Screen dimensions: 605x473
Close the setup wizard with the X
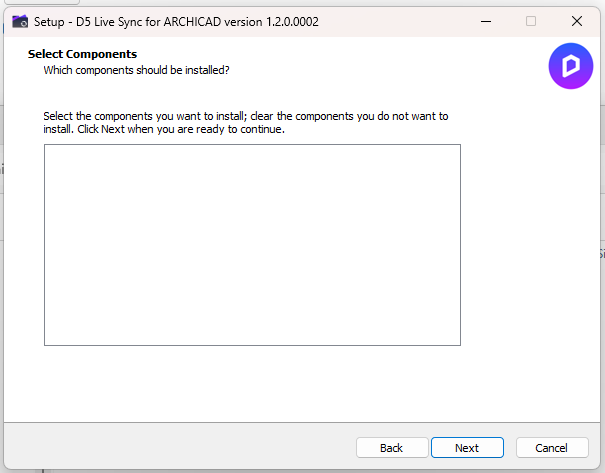(577, 21)
